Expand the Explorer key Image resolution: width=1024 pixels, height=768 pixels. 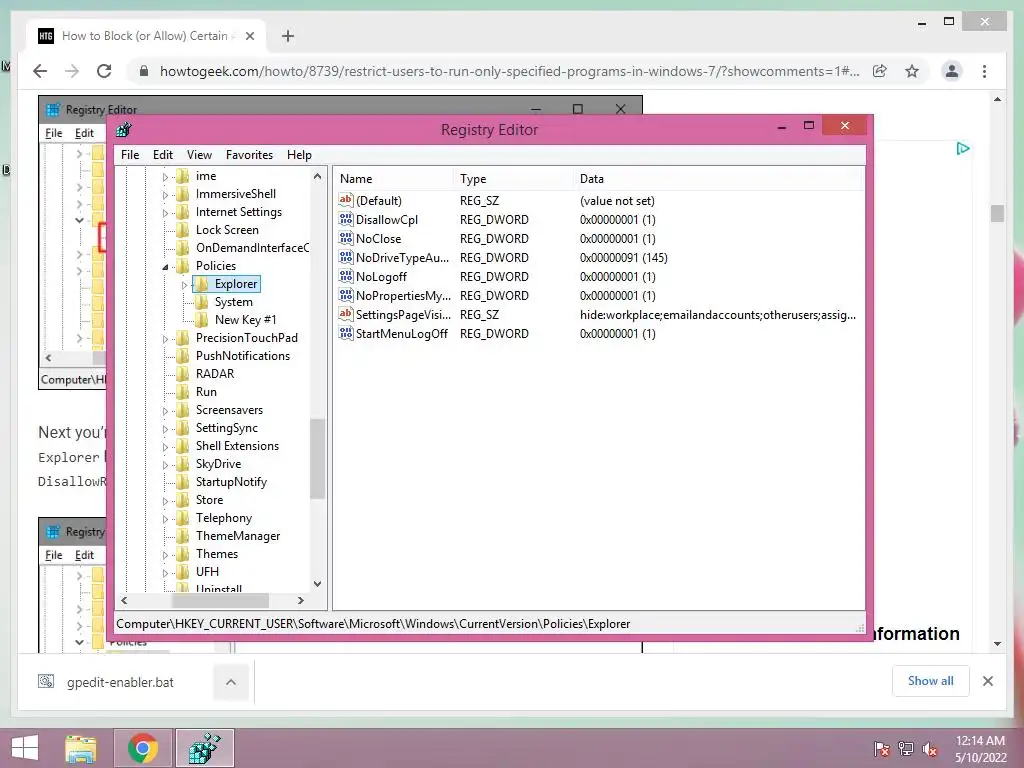tap(184, 285)
